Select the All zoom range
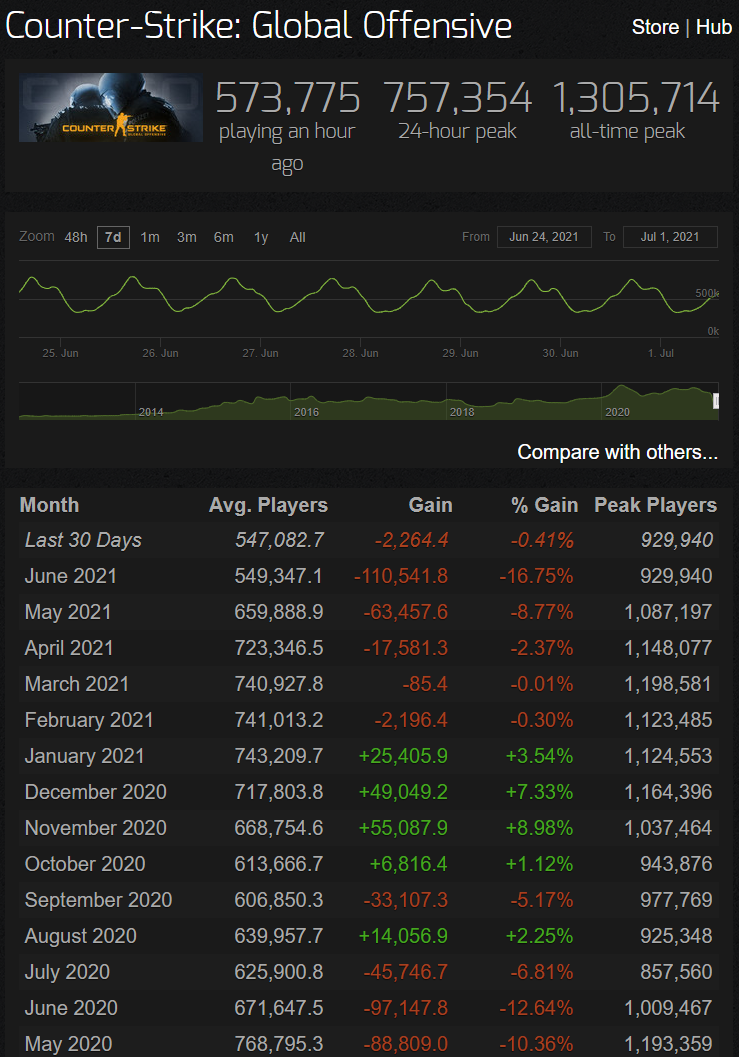The image size is (739, 1057). pyautogui.click(x=297, y=237)
